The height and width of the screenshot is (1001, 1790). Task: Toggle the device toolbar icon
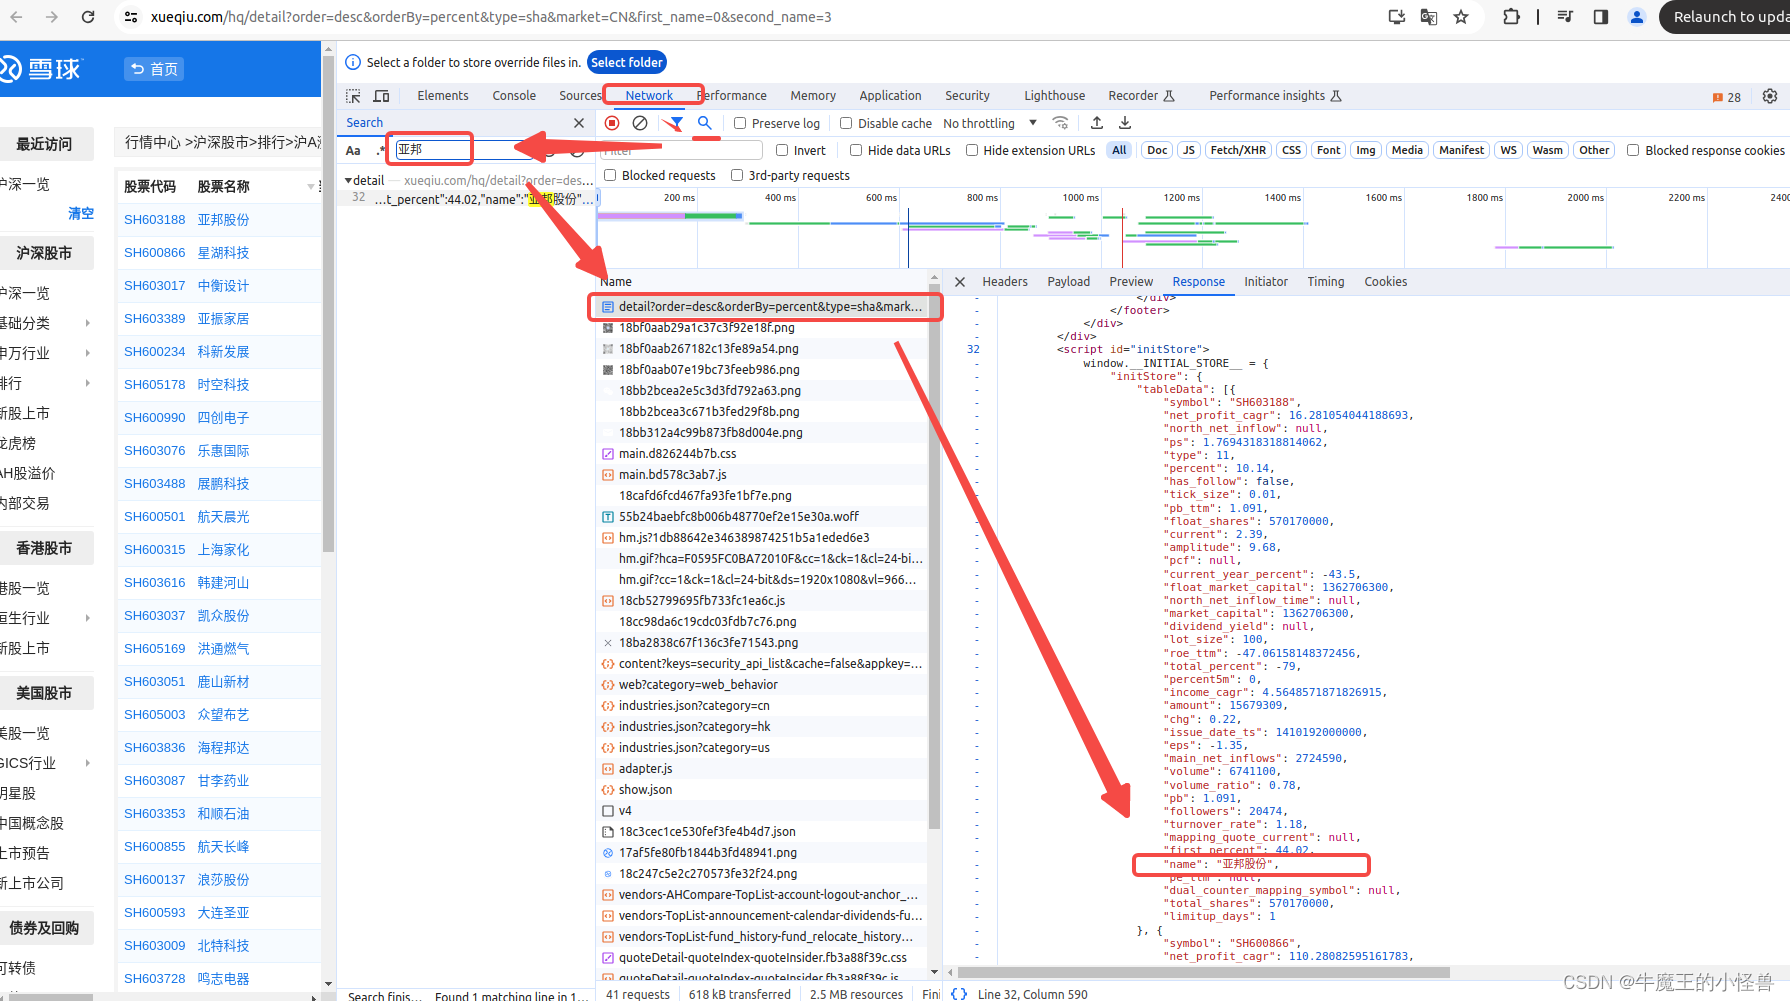point(381,96)
